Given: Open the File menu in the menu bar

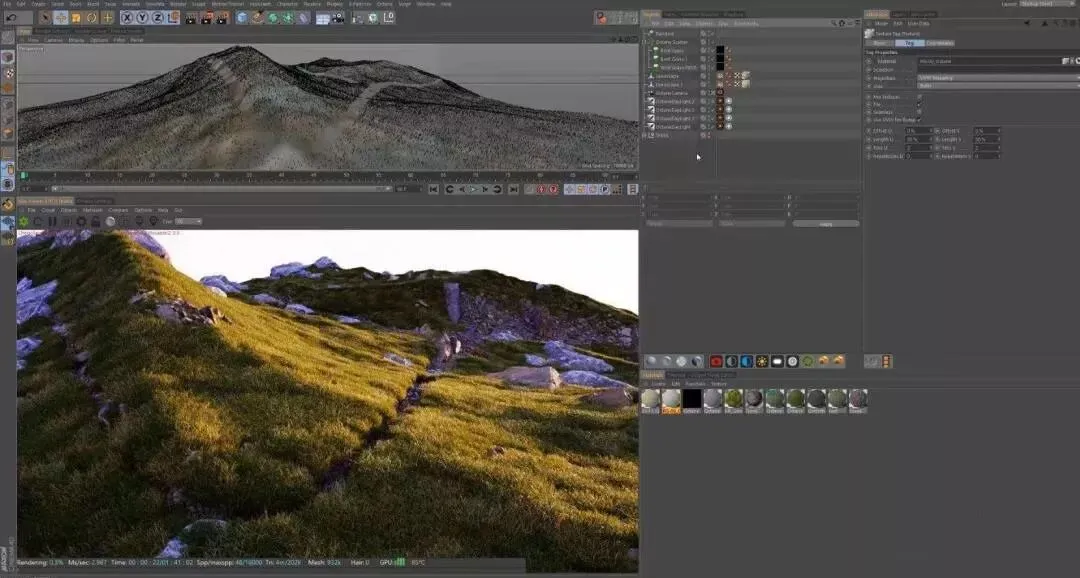Looking at the screenshot, I should pyautogui.click(x=7, y=4).
